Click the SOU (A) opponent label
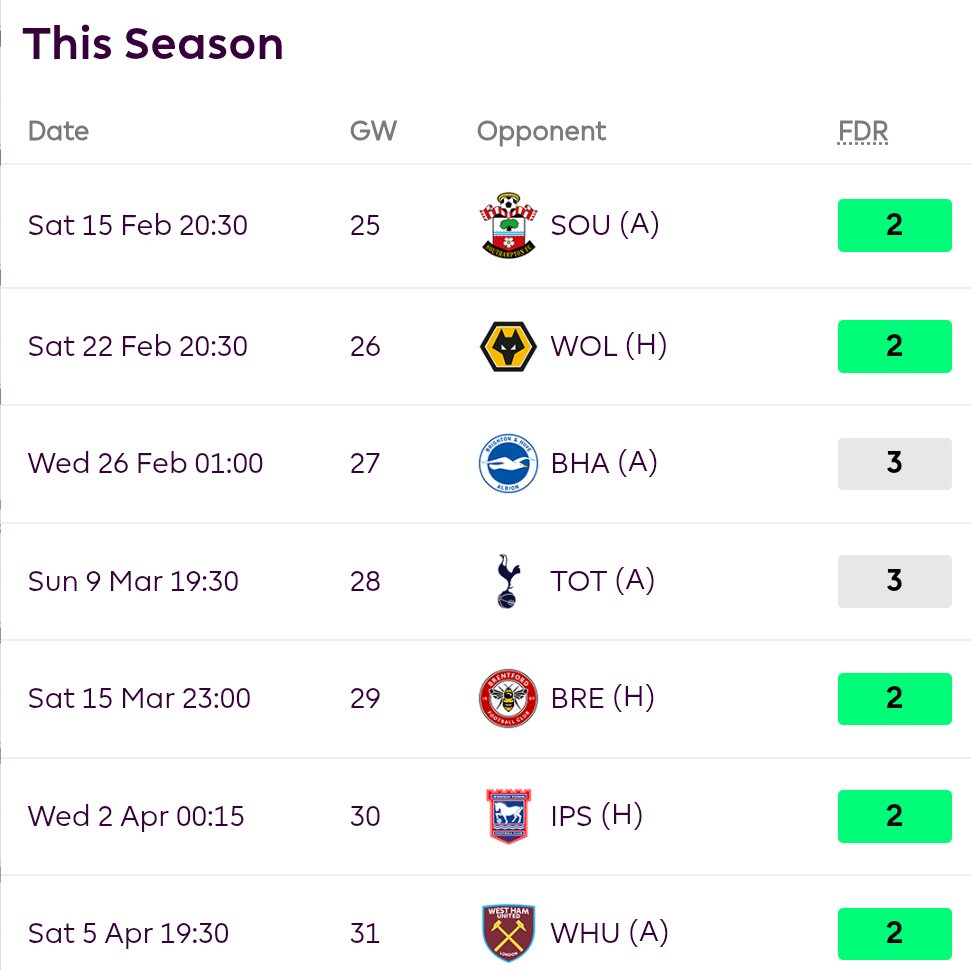This screenshot has height=970, width=971. [x=605, y=225]
